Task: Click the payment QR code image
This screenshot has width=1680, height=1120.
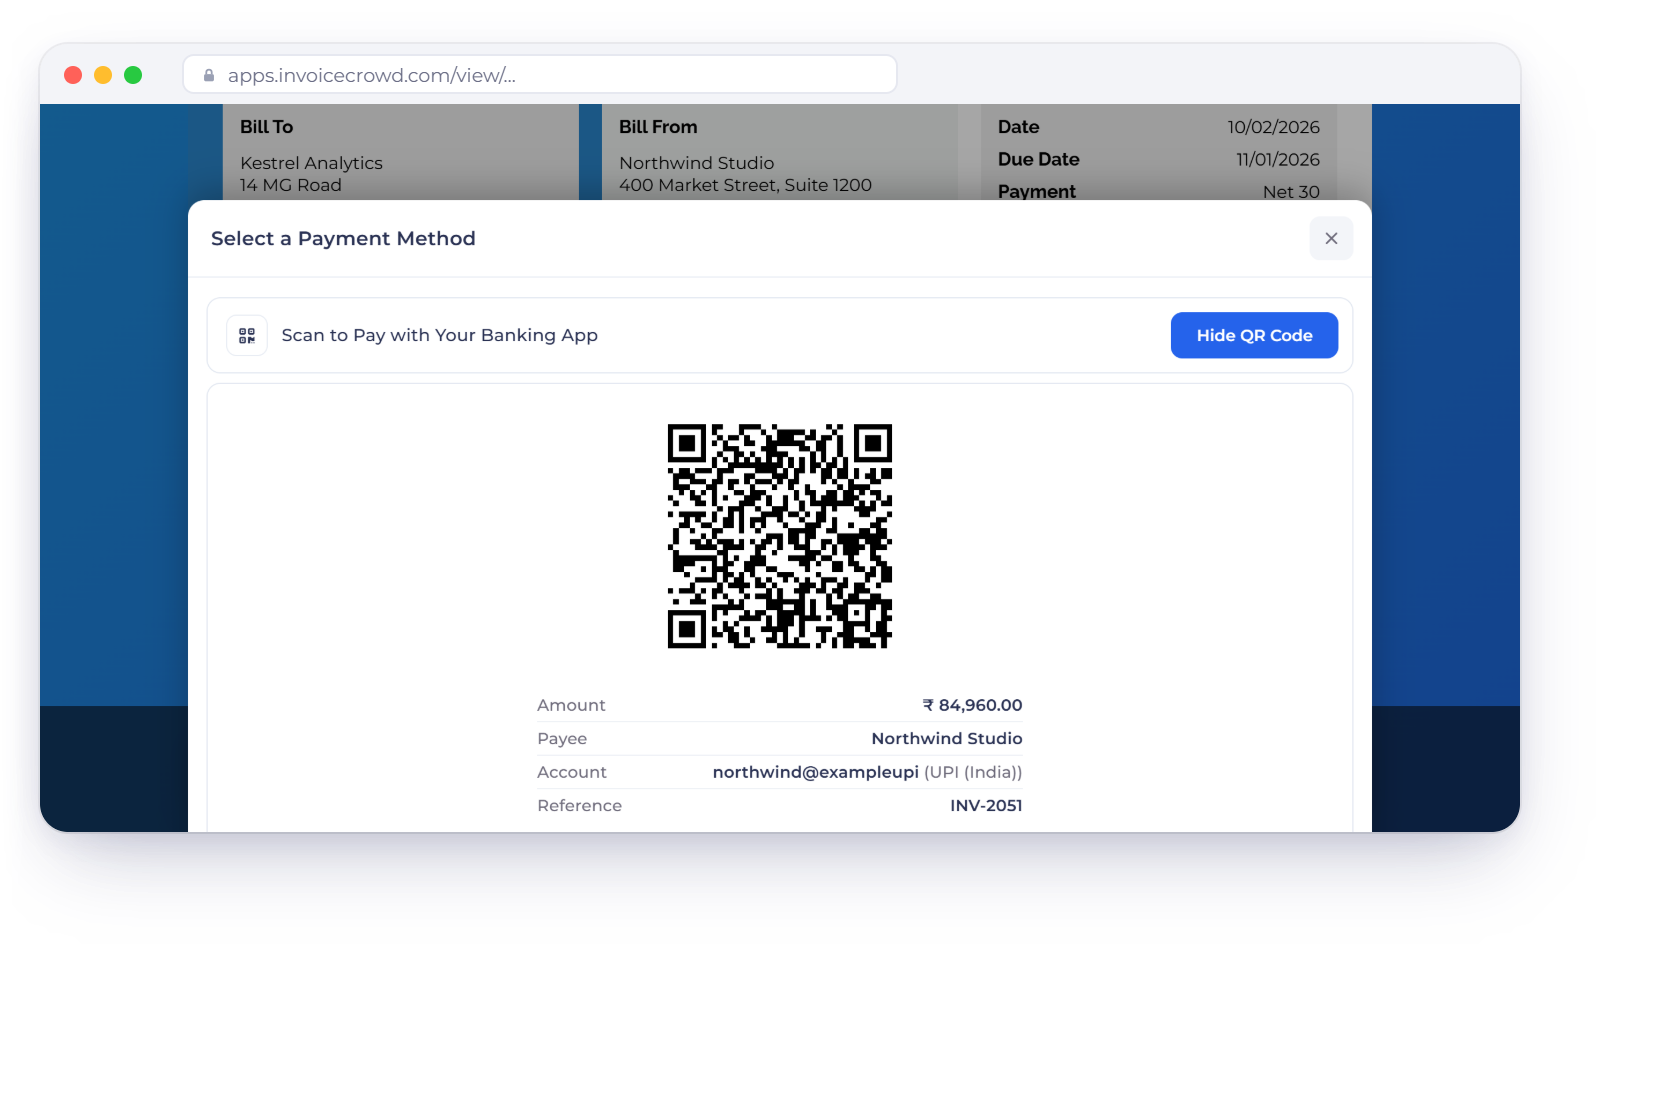Action: pos(780,536)
